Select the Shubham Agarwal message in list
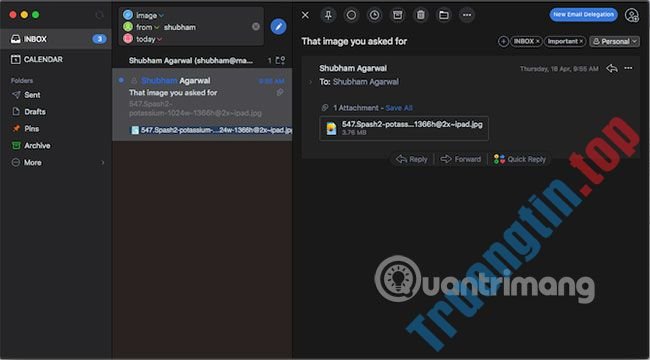Viewport: 650px width, 360px height. [x=202, y=105]
